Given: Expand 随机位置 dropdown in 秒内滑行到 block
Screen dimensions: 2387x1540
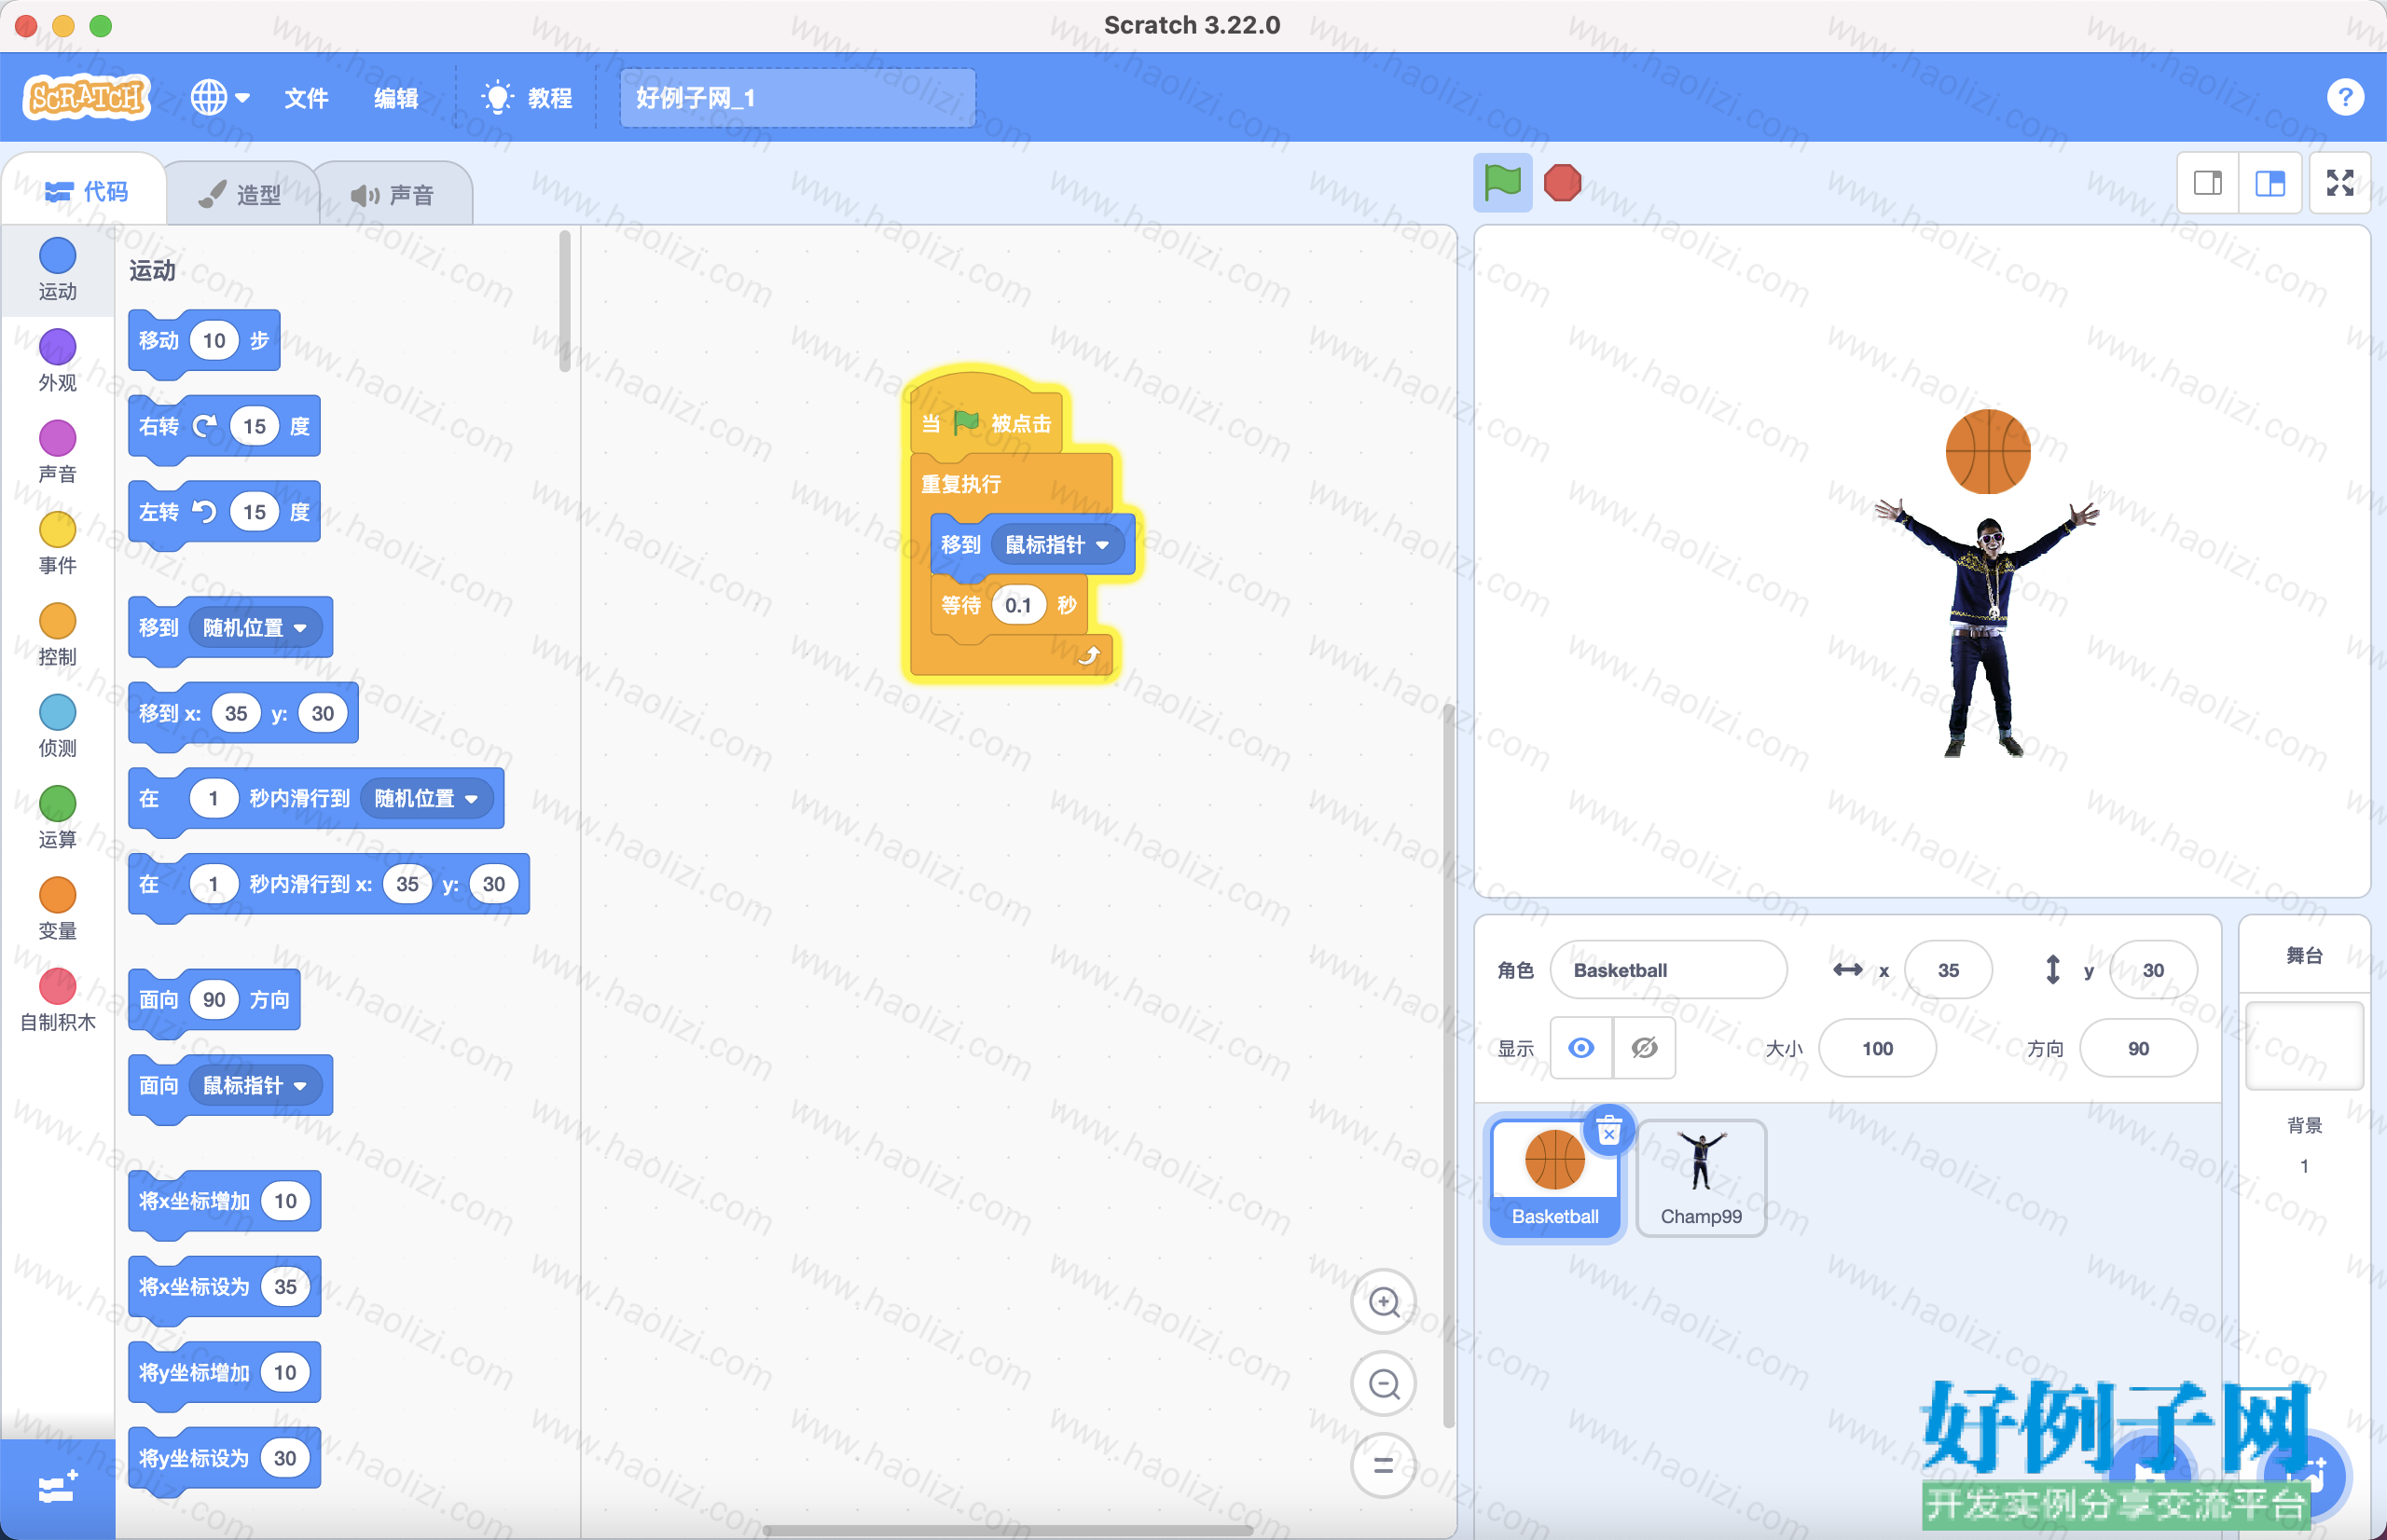Looking at the screenshot, I should pos(427,799).
